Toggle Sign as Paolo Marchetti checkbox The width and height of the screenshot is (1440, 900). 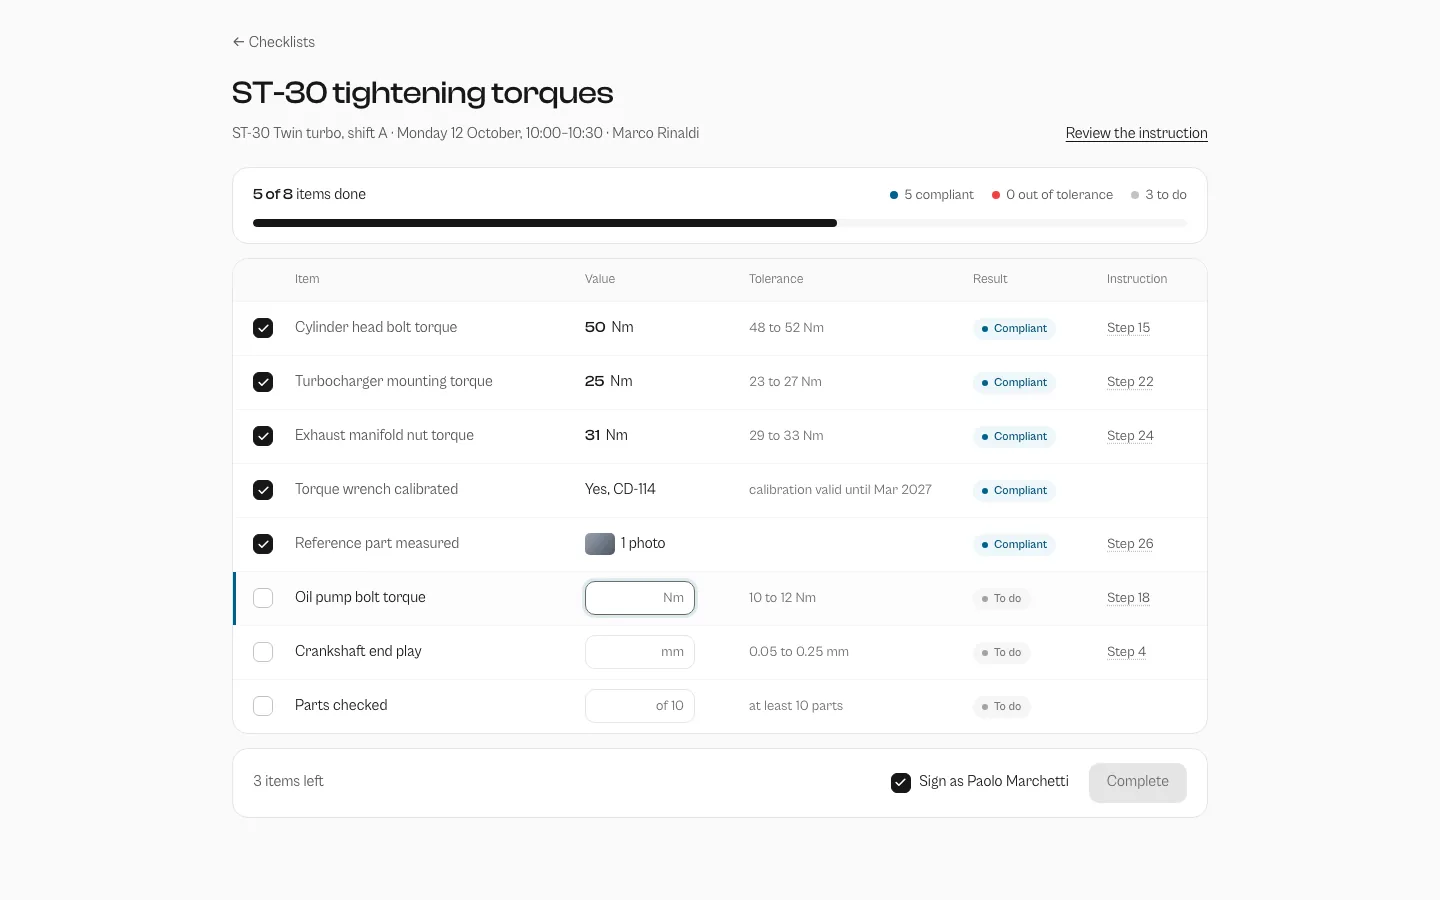pyautogui.click(x=901, y=782)
